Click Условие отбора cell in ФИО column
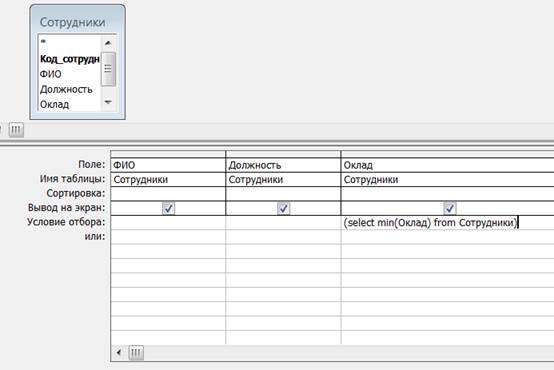This screenshot has width=554, height=370. (168, 223)
